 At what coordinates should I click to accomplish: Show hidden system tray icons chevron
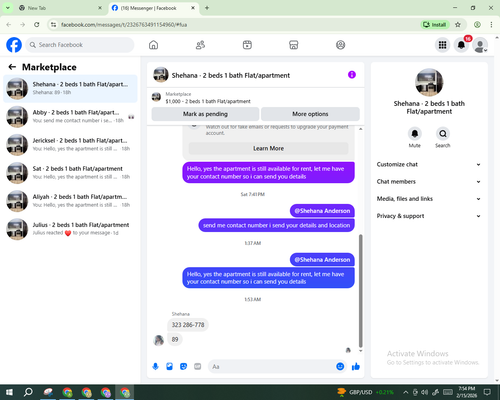pyautogui.click(x=405, y=392)
